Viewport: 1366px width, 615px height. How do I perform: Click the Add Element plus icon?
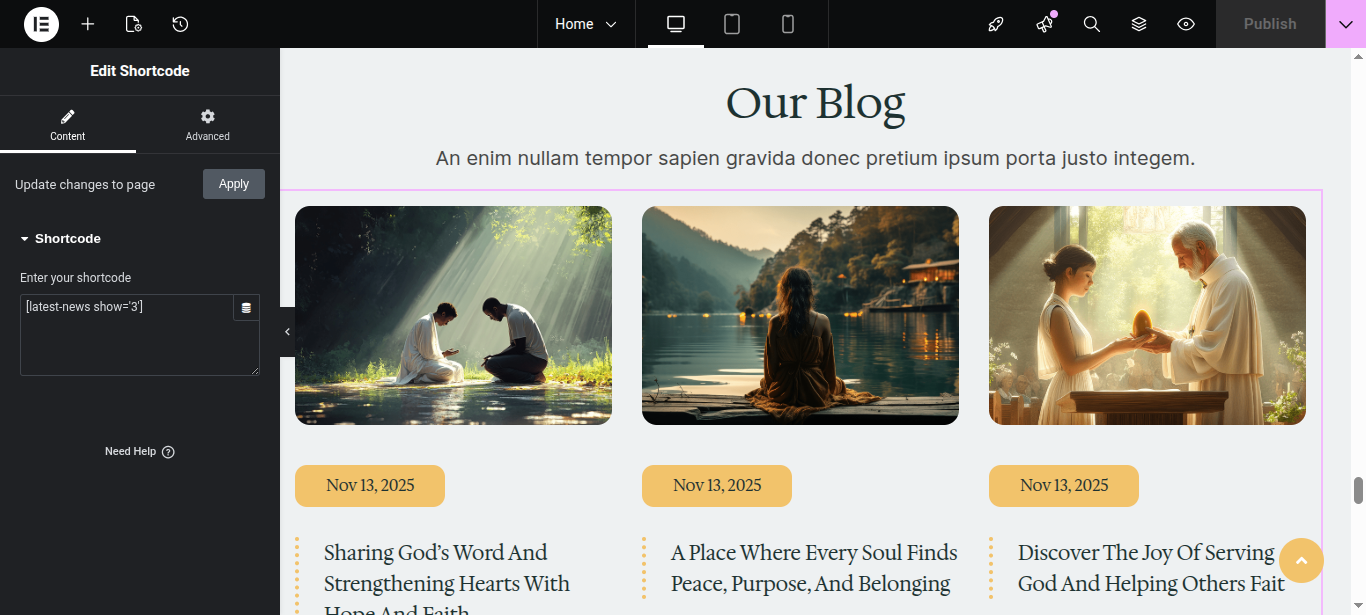(88, 24)
